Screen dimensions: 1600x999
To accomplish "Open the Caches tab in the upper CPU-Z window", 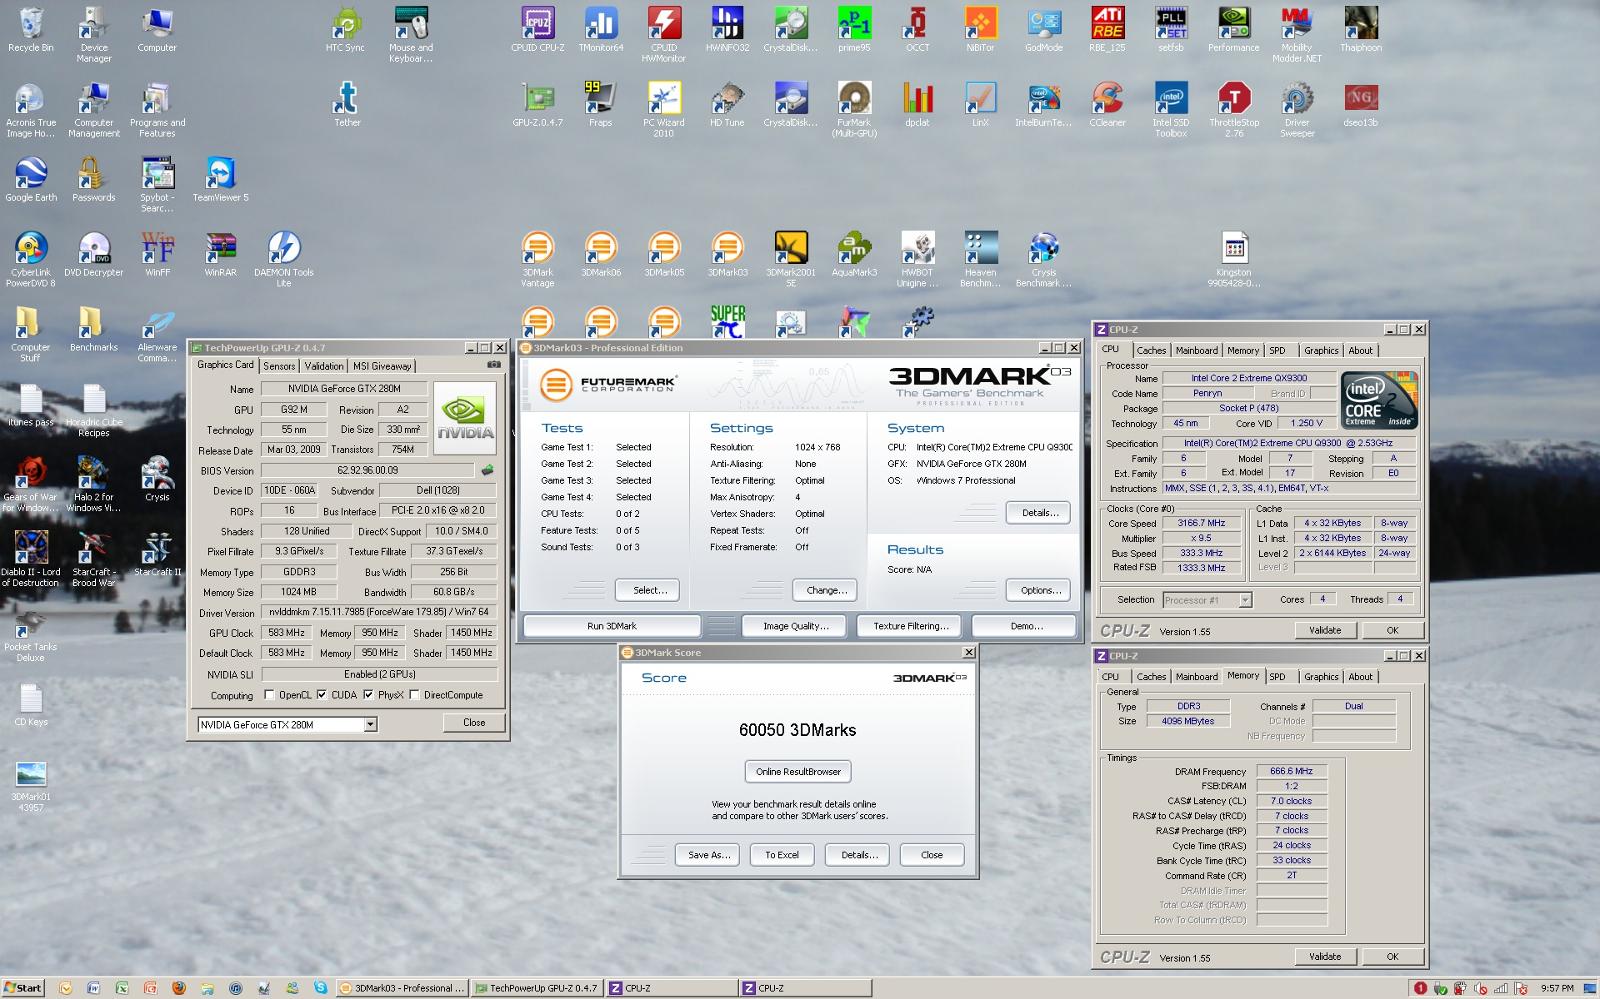I will [x=1151, y=350].
